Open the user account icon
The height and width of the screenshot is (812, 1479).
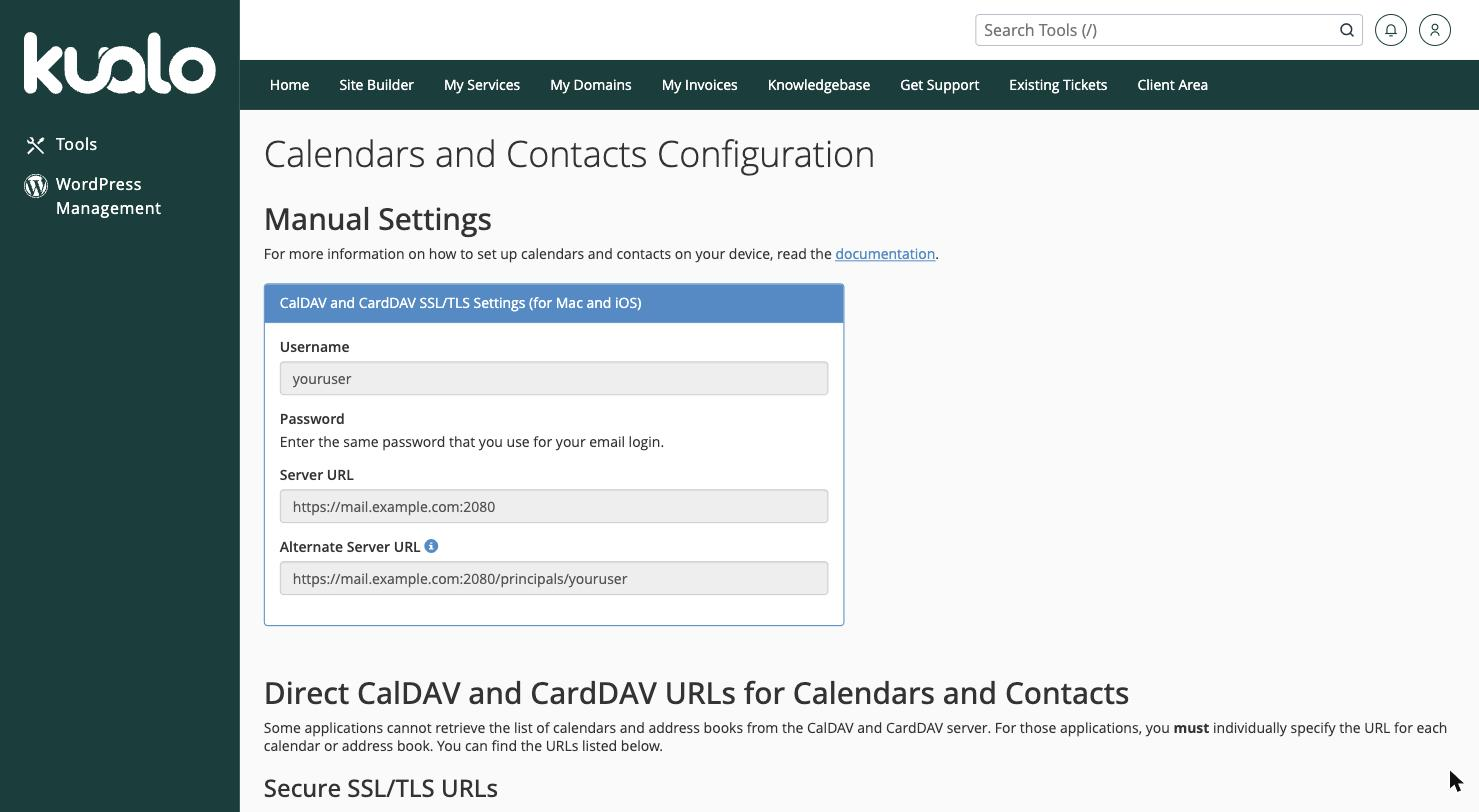(1435, 30)
